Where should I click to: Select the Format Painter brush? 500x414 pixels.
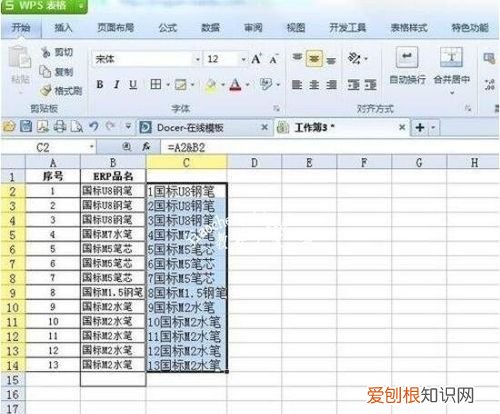coord(61,91)
